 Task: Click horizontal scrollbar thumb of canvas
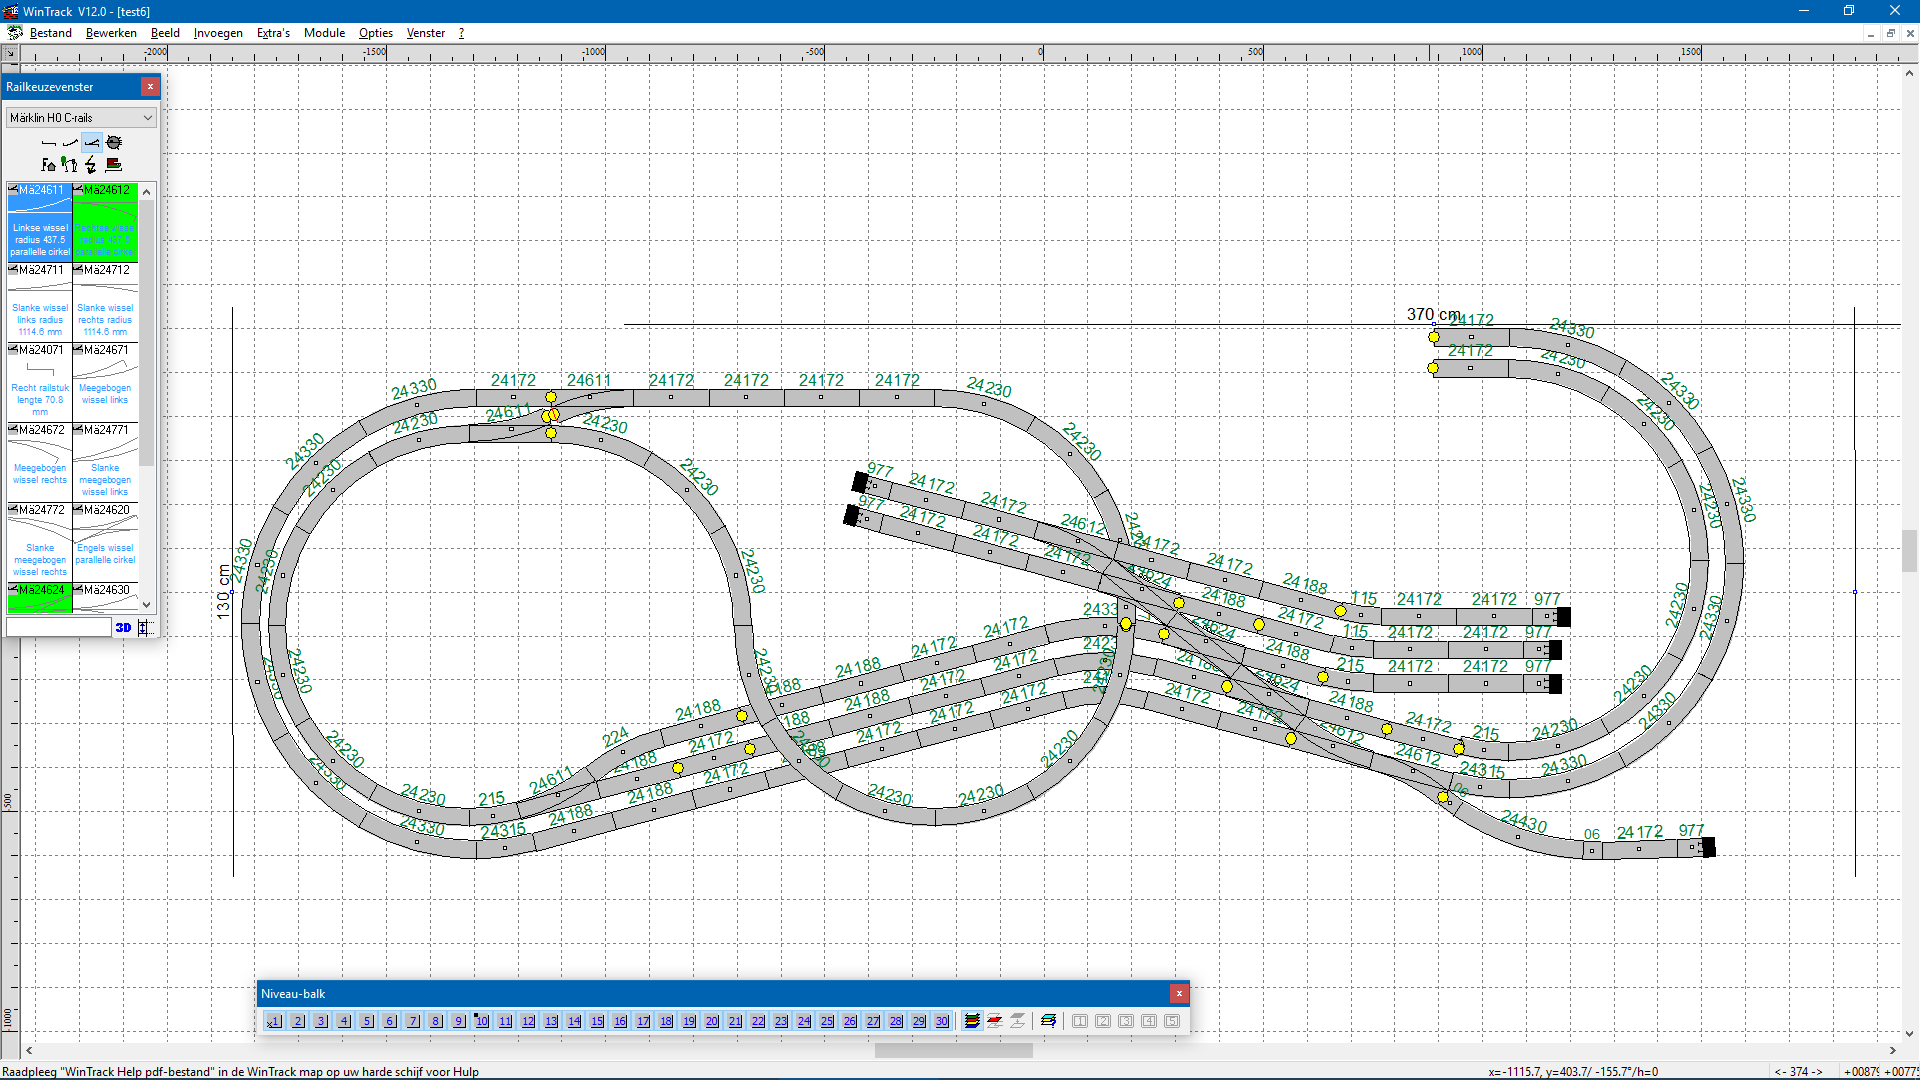coord(953,1050)
